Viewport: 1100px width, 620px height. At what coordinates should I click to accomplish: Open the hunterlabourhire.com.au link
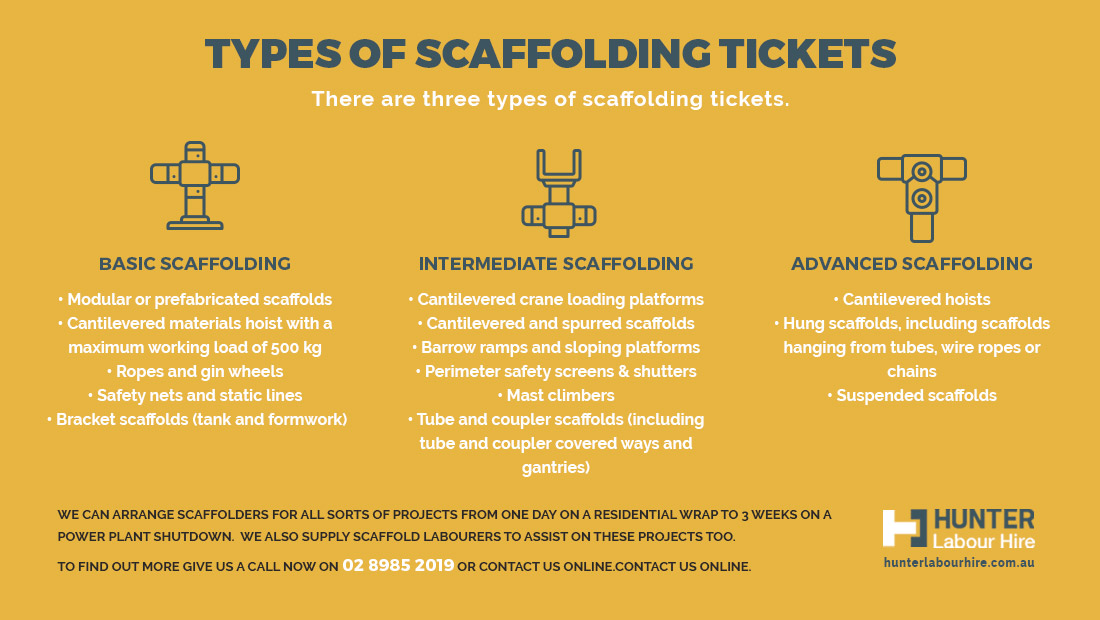click(x=959, y=562)
